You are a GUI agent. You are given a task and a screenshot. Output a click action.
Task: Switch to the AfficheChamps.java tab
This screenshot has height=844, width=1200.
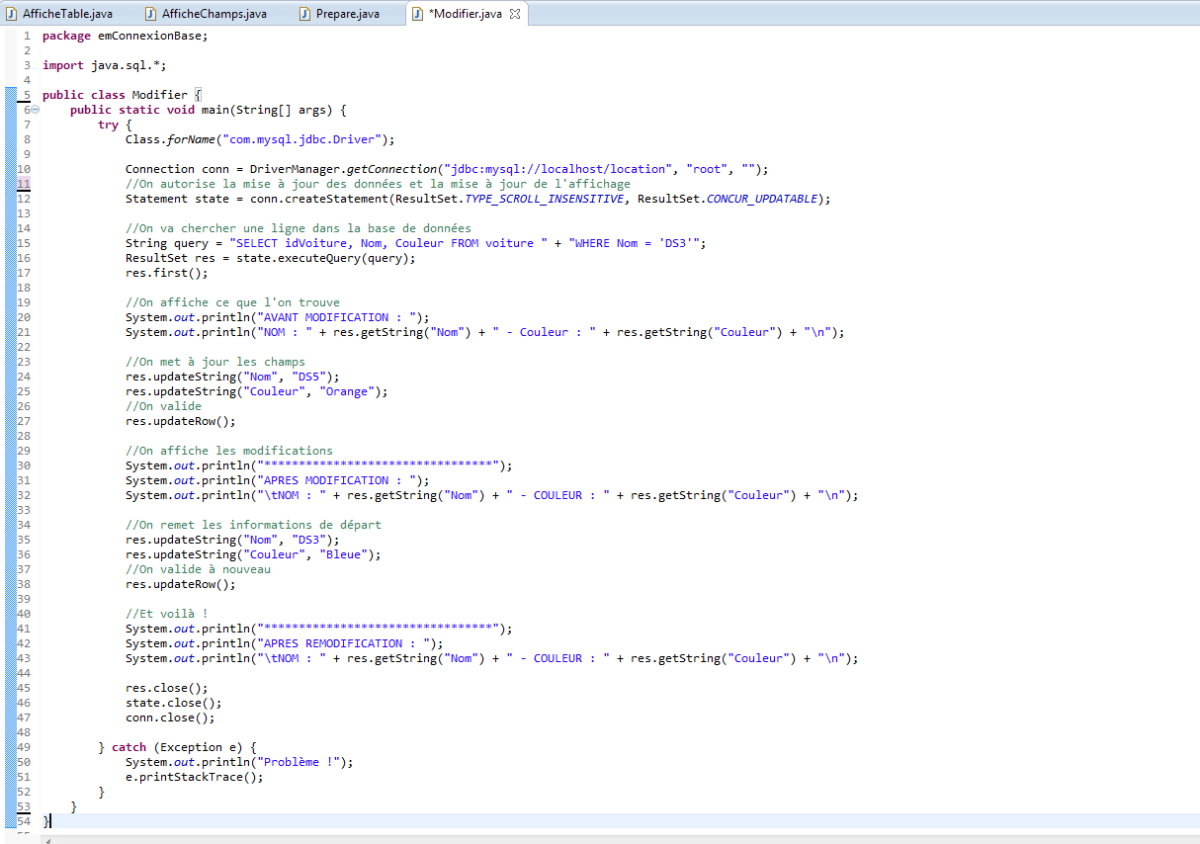(x=213, y=14)
